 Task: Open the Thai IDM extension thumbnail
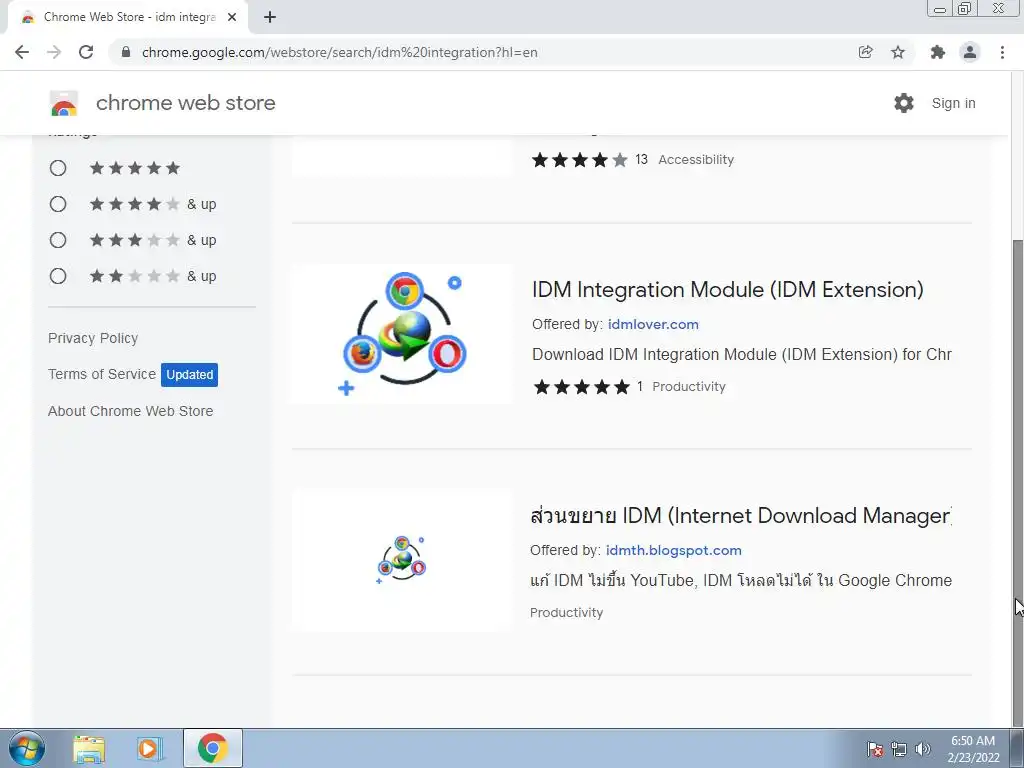coord(403,560)
